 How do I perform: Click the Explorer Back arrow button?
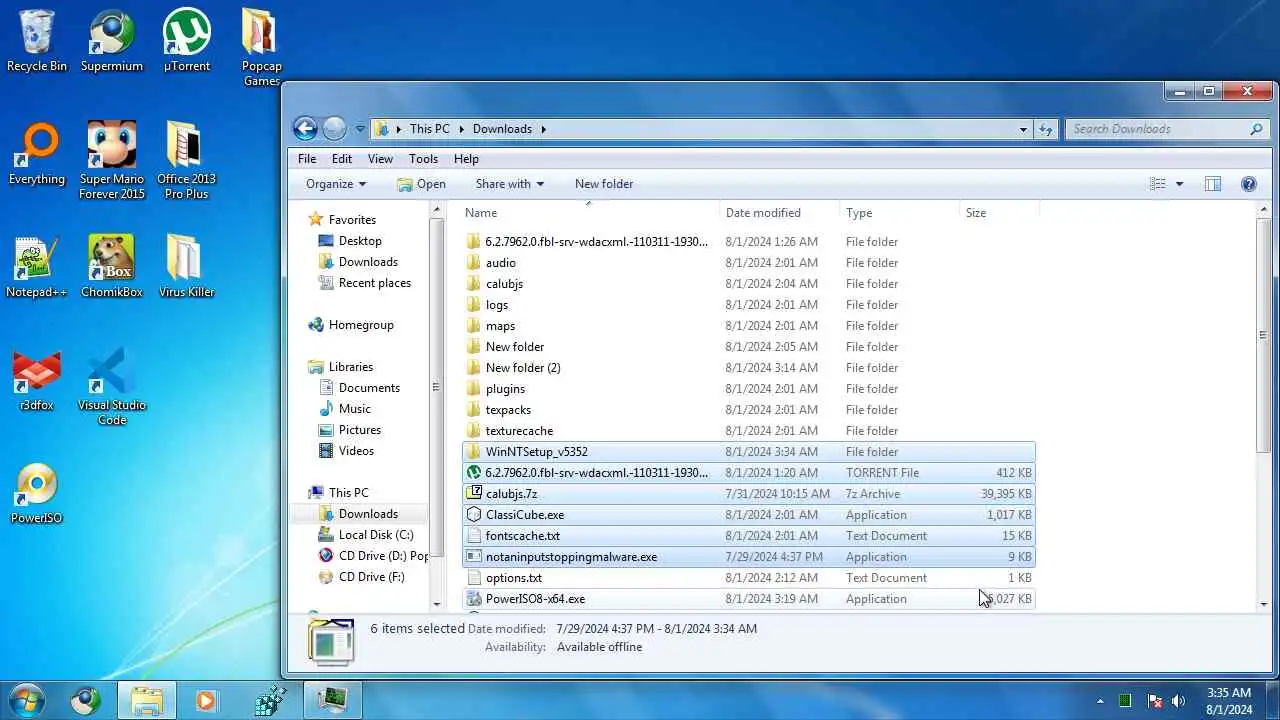click(x=305, y=128)
